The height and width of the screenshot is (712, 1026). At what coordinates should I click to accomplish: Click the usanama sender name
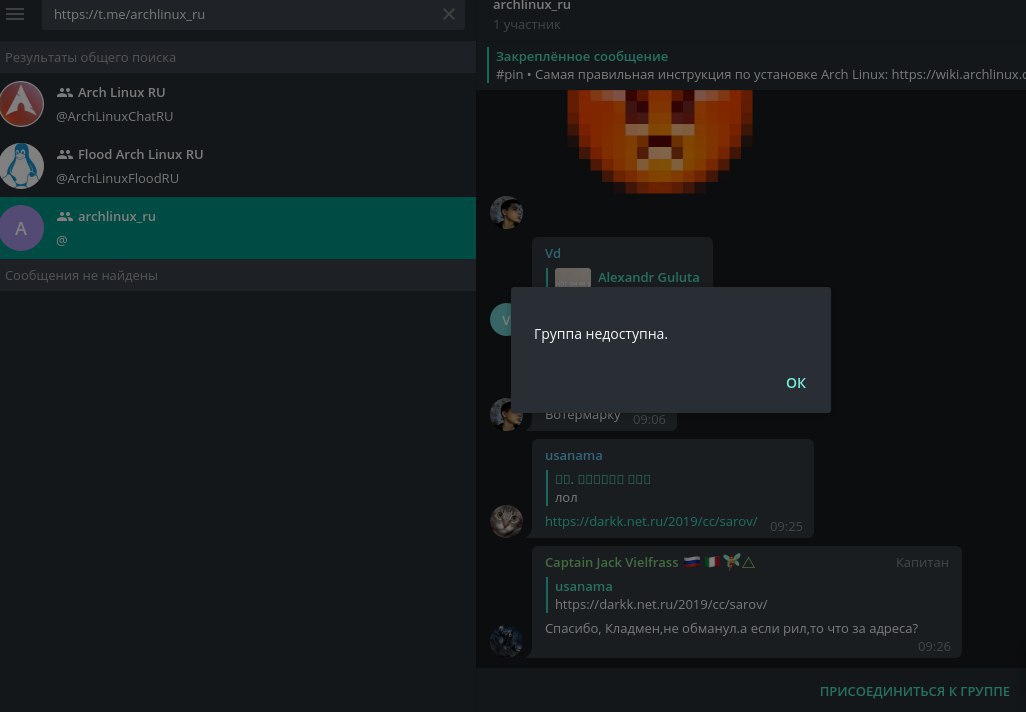[x=574, y=455]
